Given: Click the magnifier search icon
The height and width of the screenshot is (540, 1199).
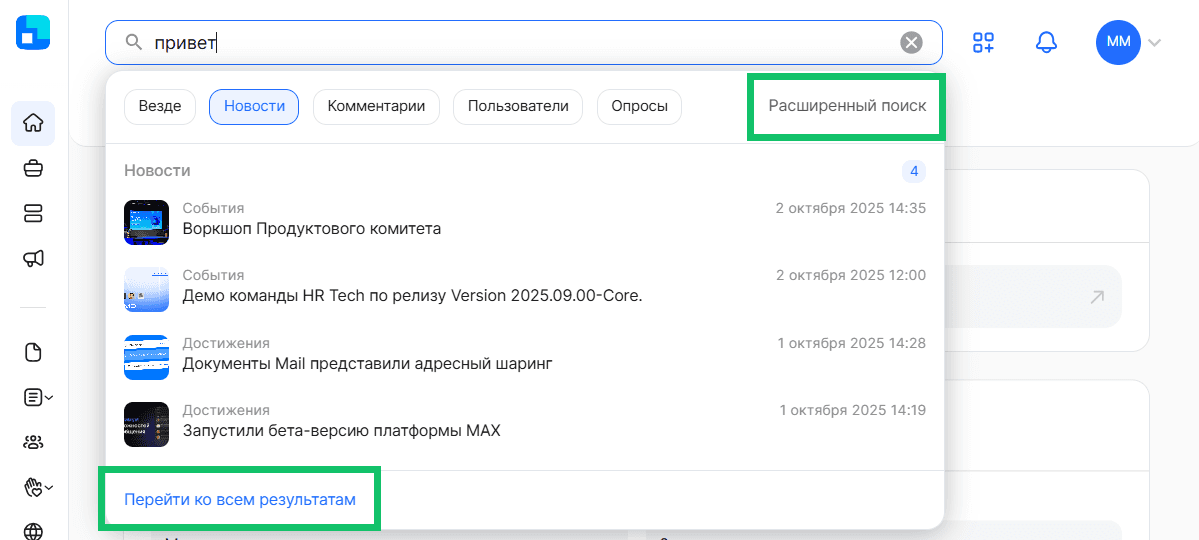Looking at the screenshot, I should click(134, 42).
